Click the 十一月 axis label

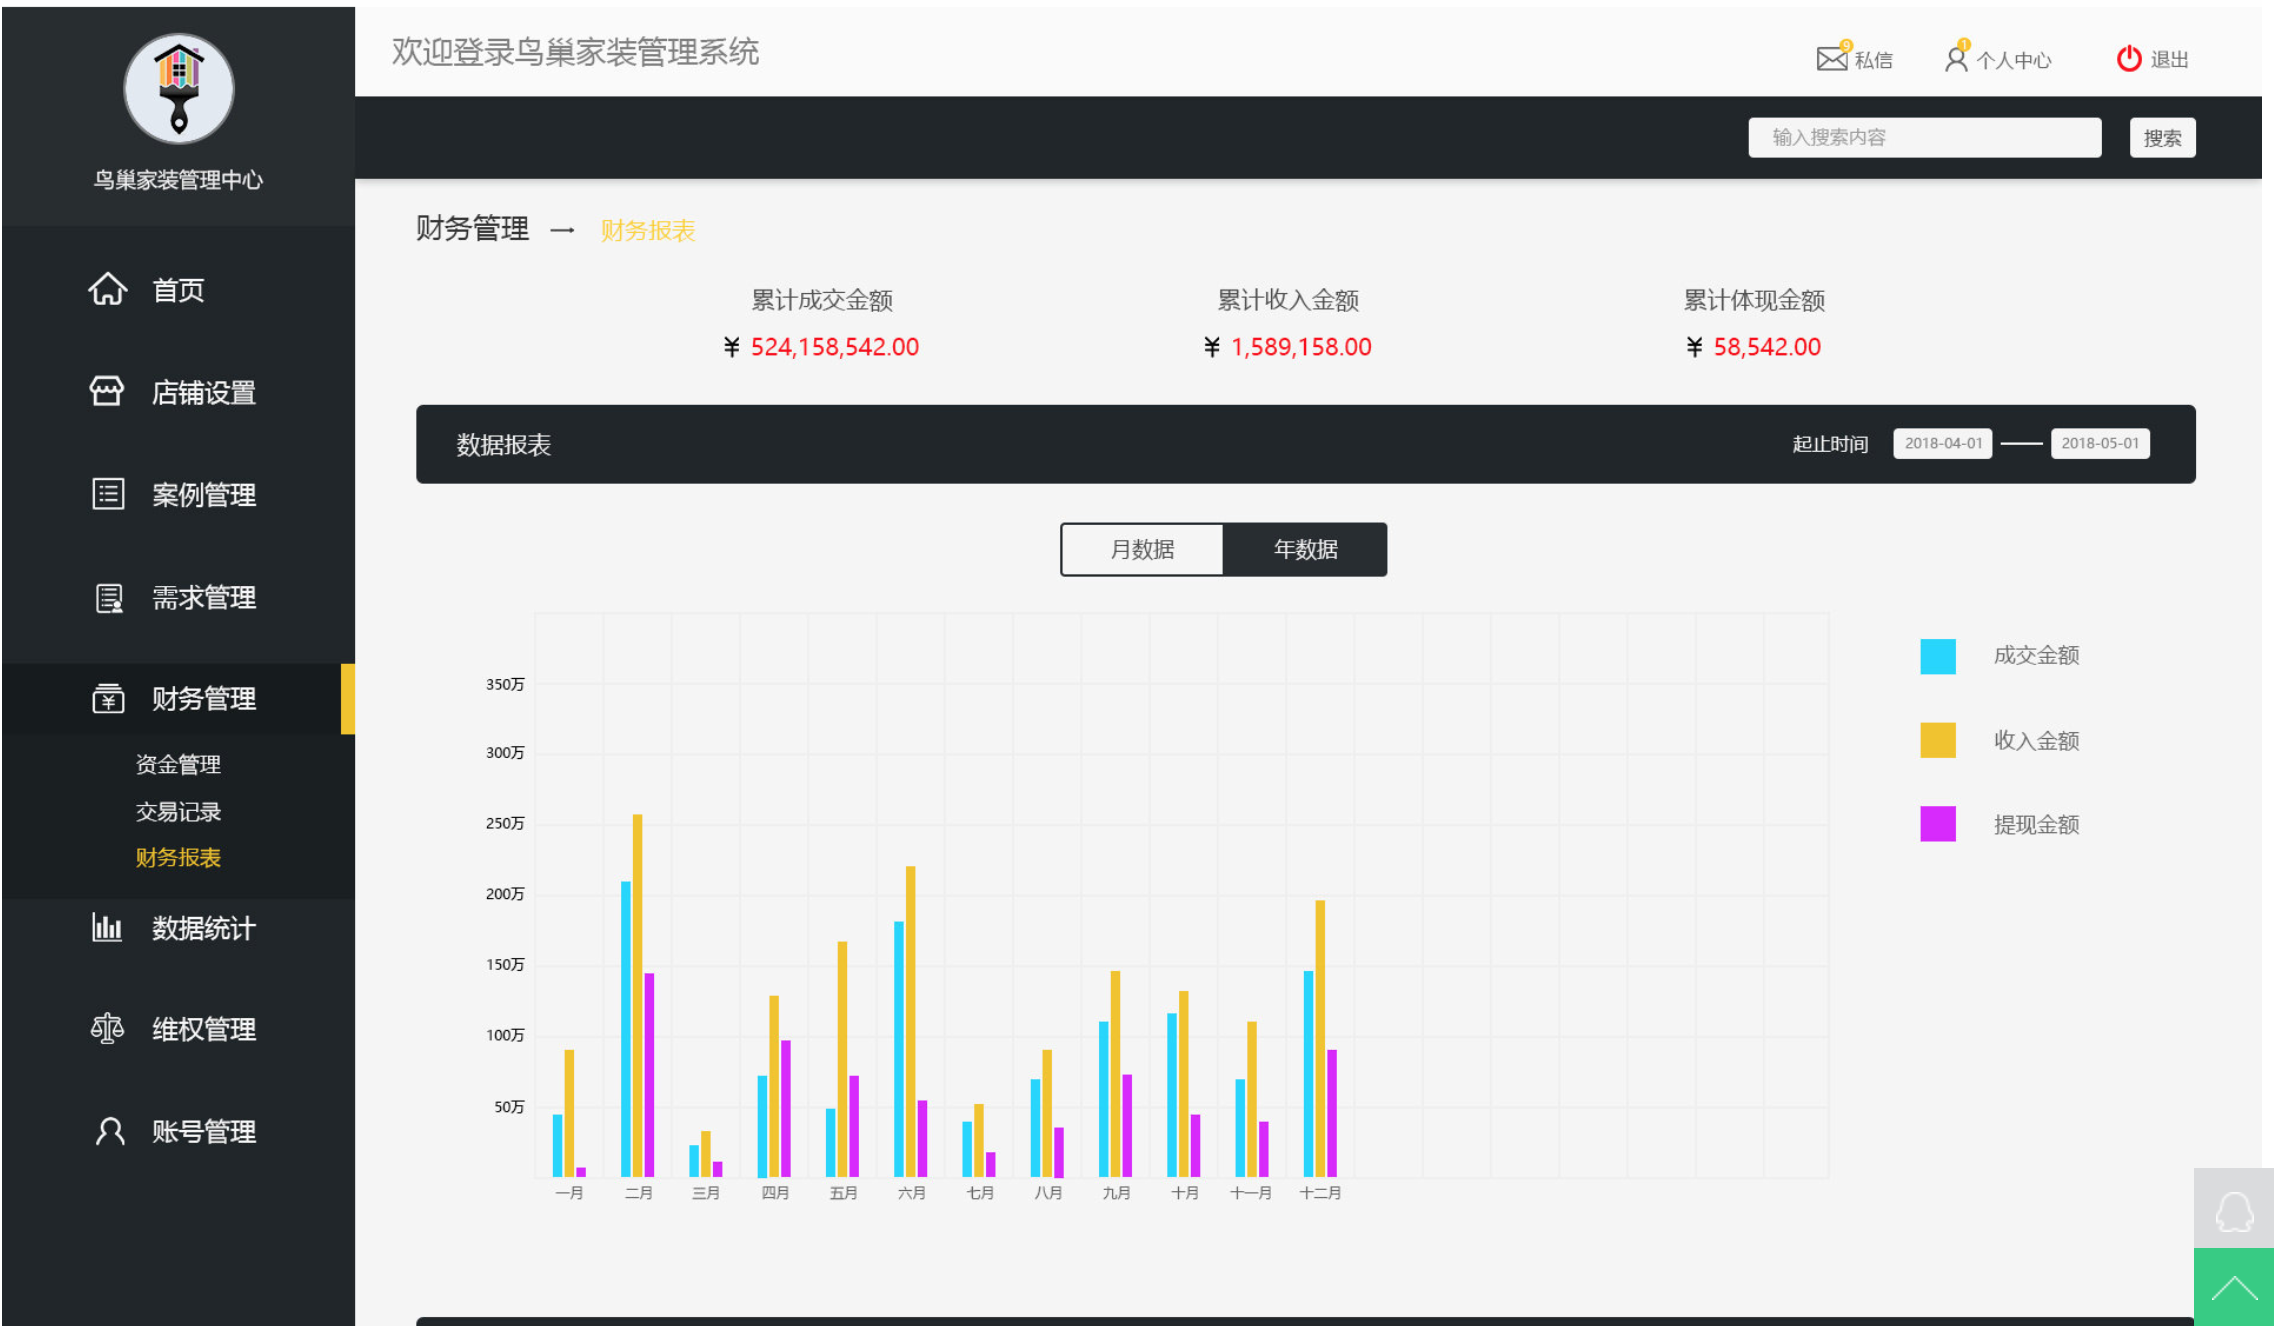[1251, 1193]
